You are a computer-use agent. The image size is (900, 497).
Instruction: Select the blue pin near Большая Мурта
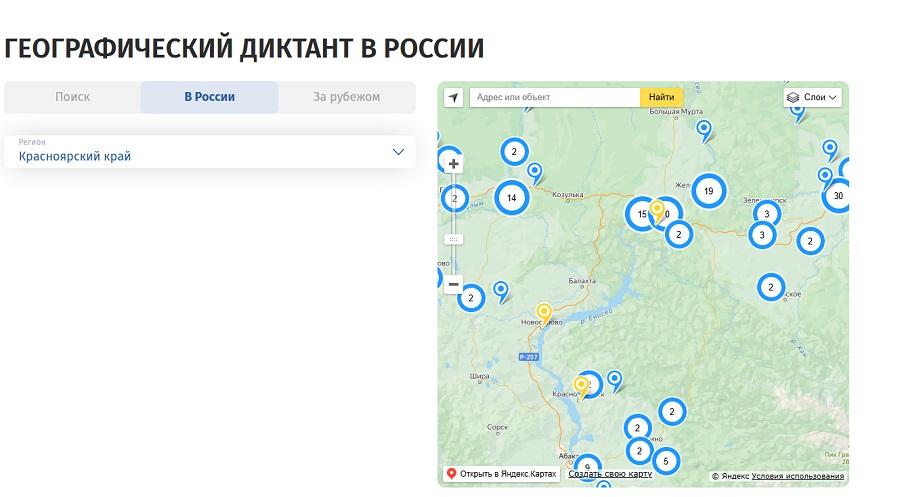point(704,129)
